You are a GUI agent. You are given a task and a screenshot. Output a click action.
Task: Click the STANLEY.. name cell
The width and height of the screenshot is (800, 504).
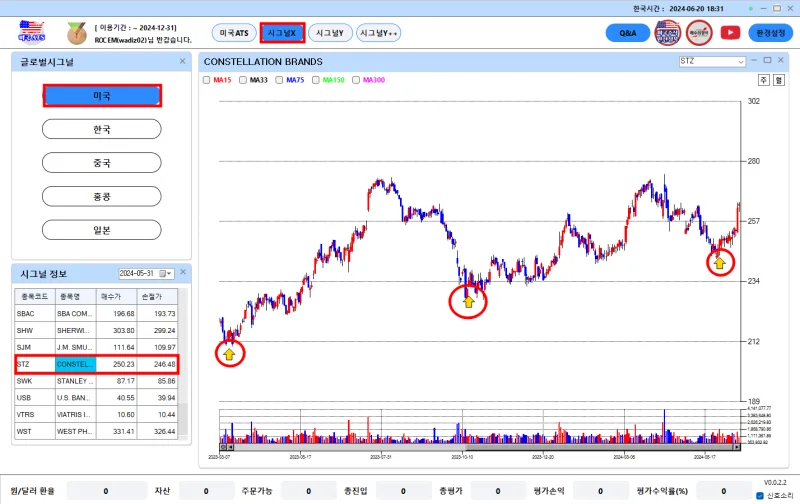[76, 381]
